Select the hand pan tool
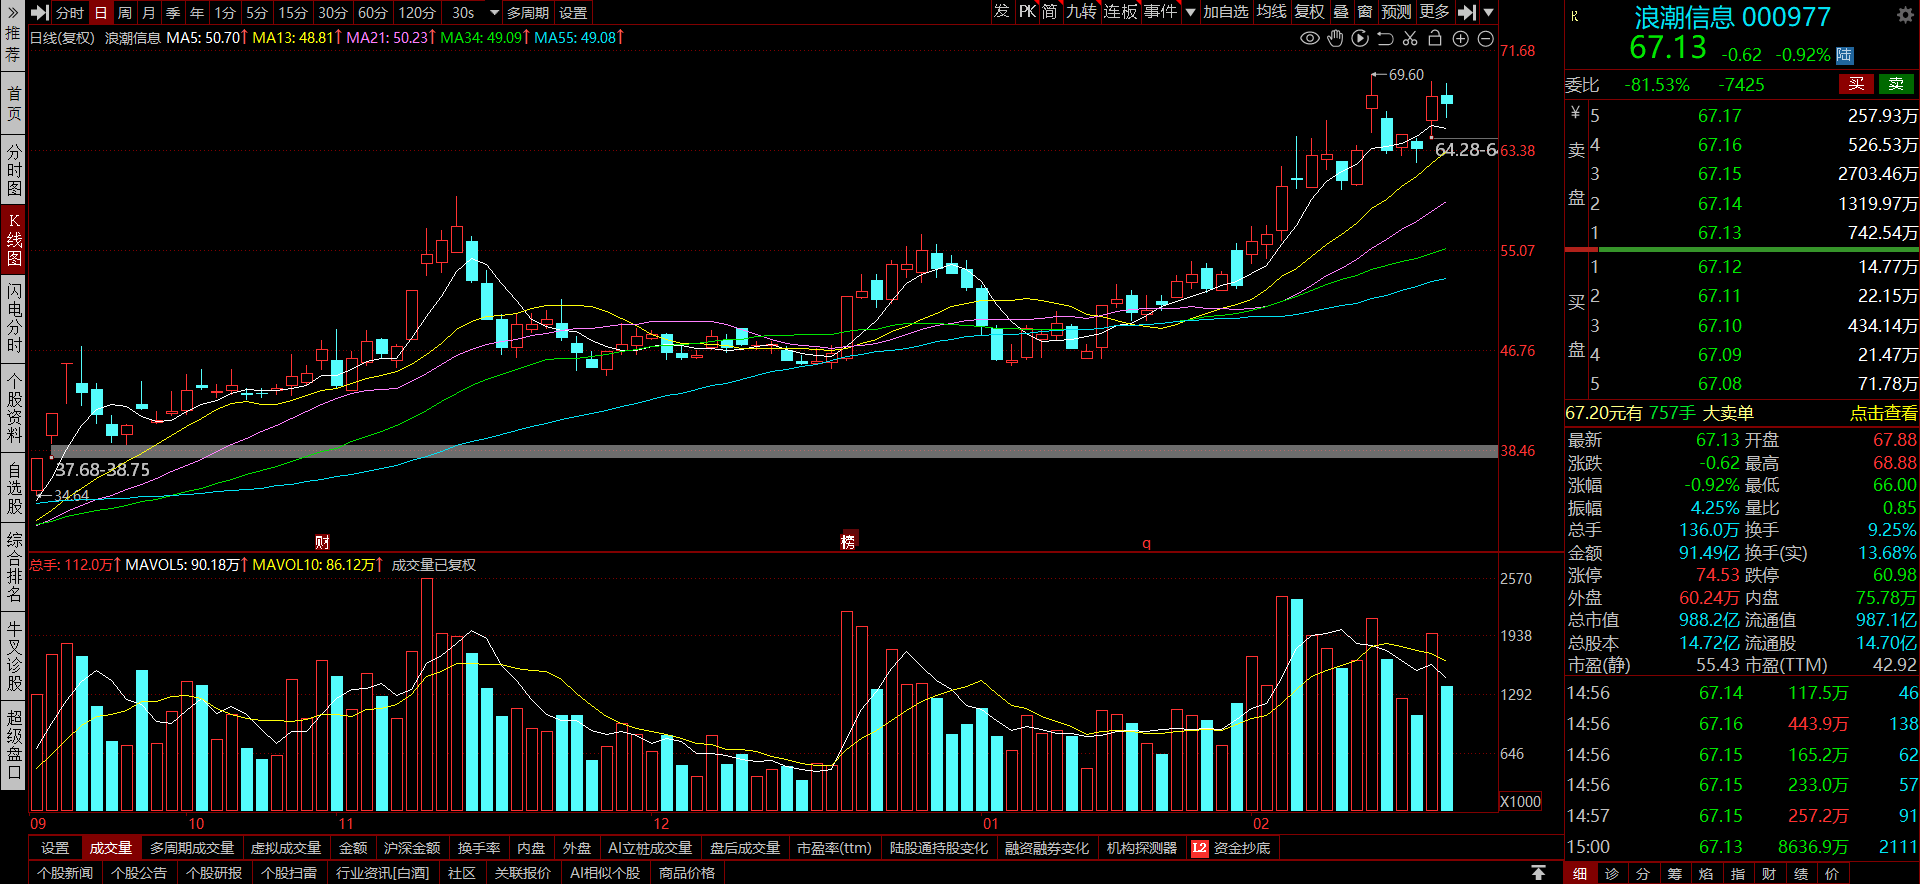Viewport: 1920px width, 884px height. point(1335,38)
